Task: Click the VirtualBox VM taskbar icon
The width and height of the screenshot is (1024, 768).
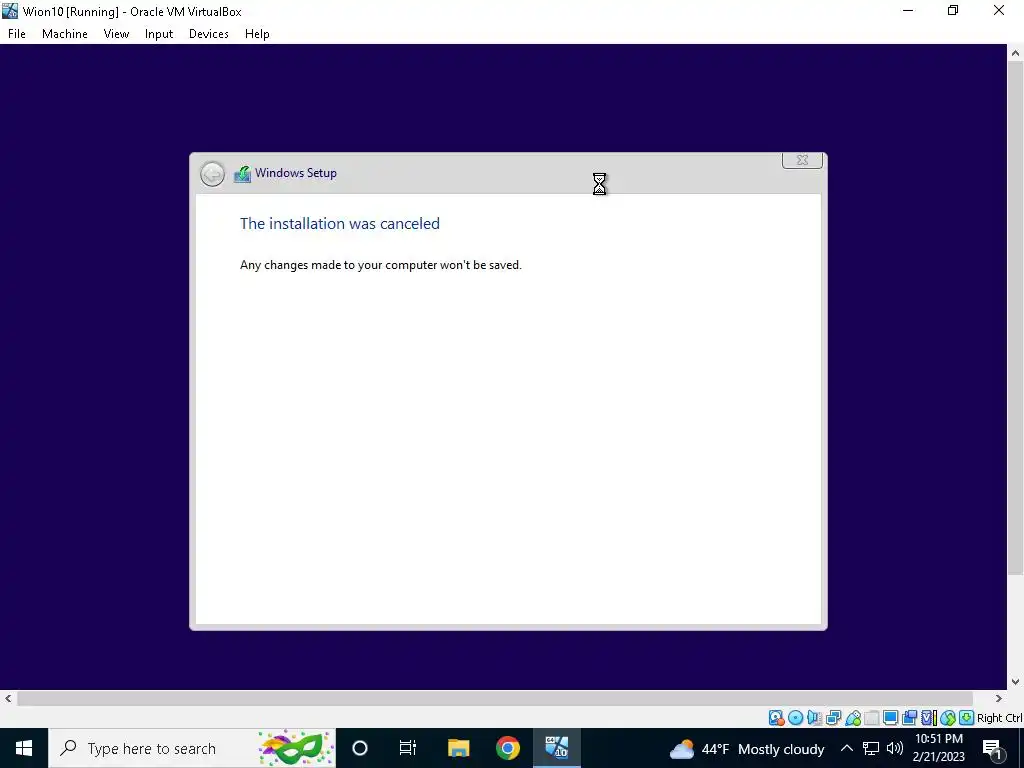Action: pyautogui.click(x=556, y=748)
